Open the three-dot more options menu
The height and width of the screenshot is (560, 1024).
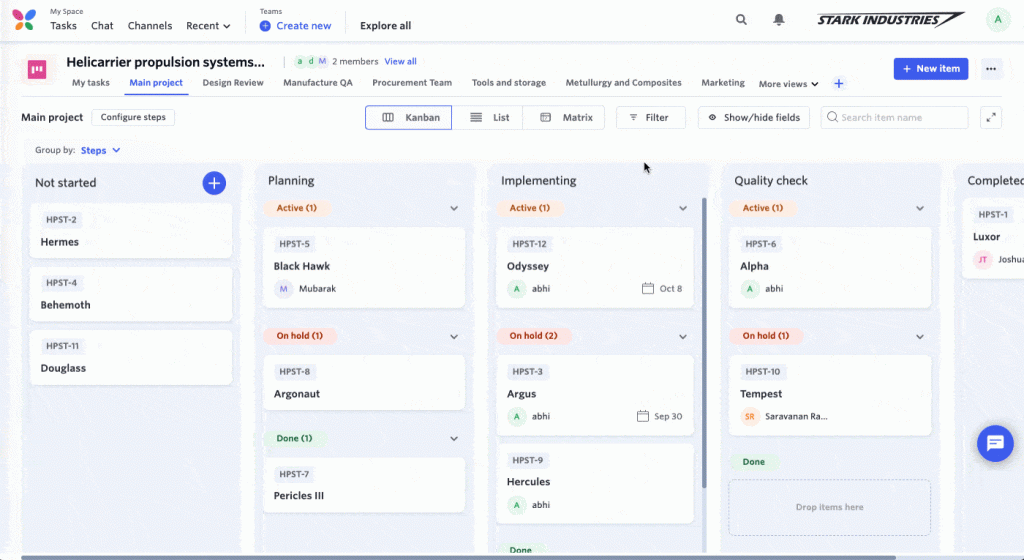[x=991, y=69]
